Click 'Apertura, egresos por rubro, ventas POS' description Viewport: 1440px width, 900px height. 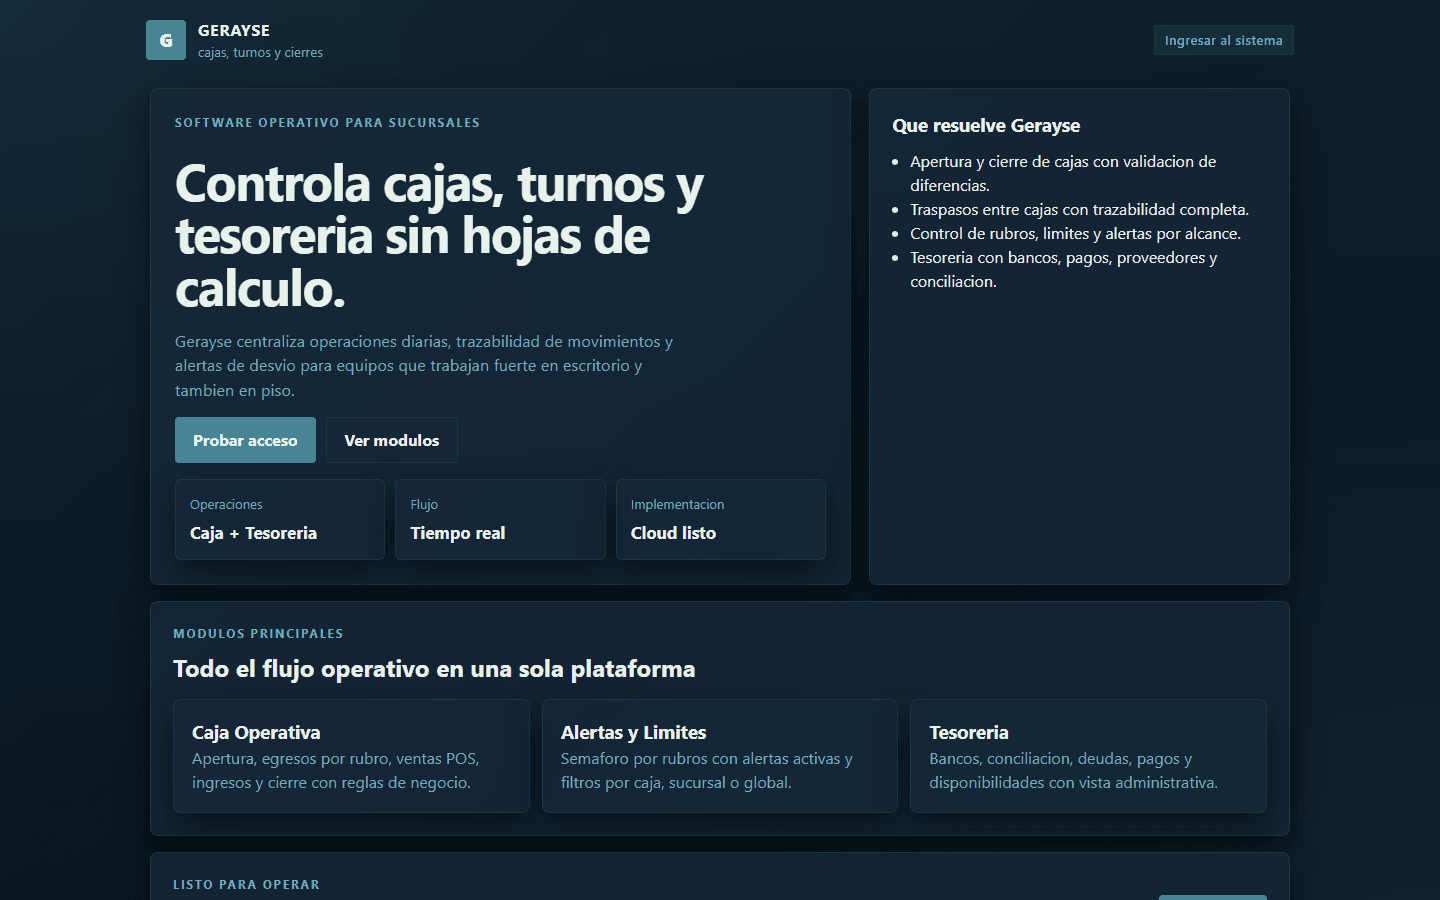coord(336,770)
